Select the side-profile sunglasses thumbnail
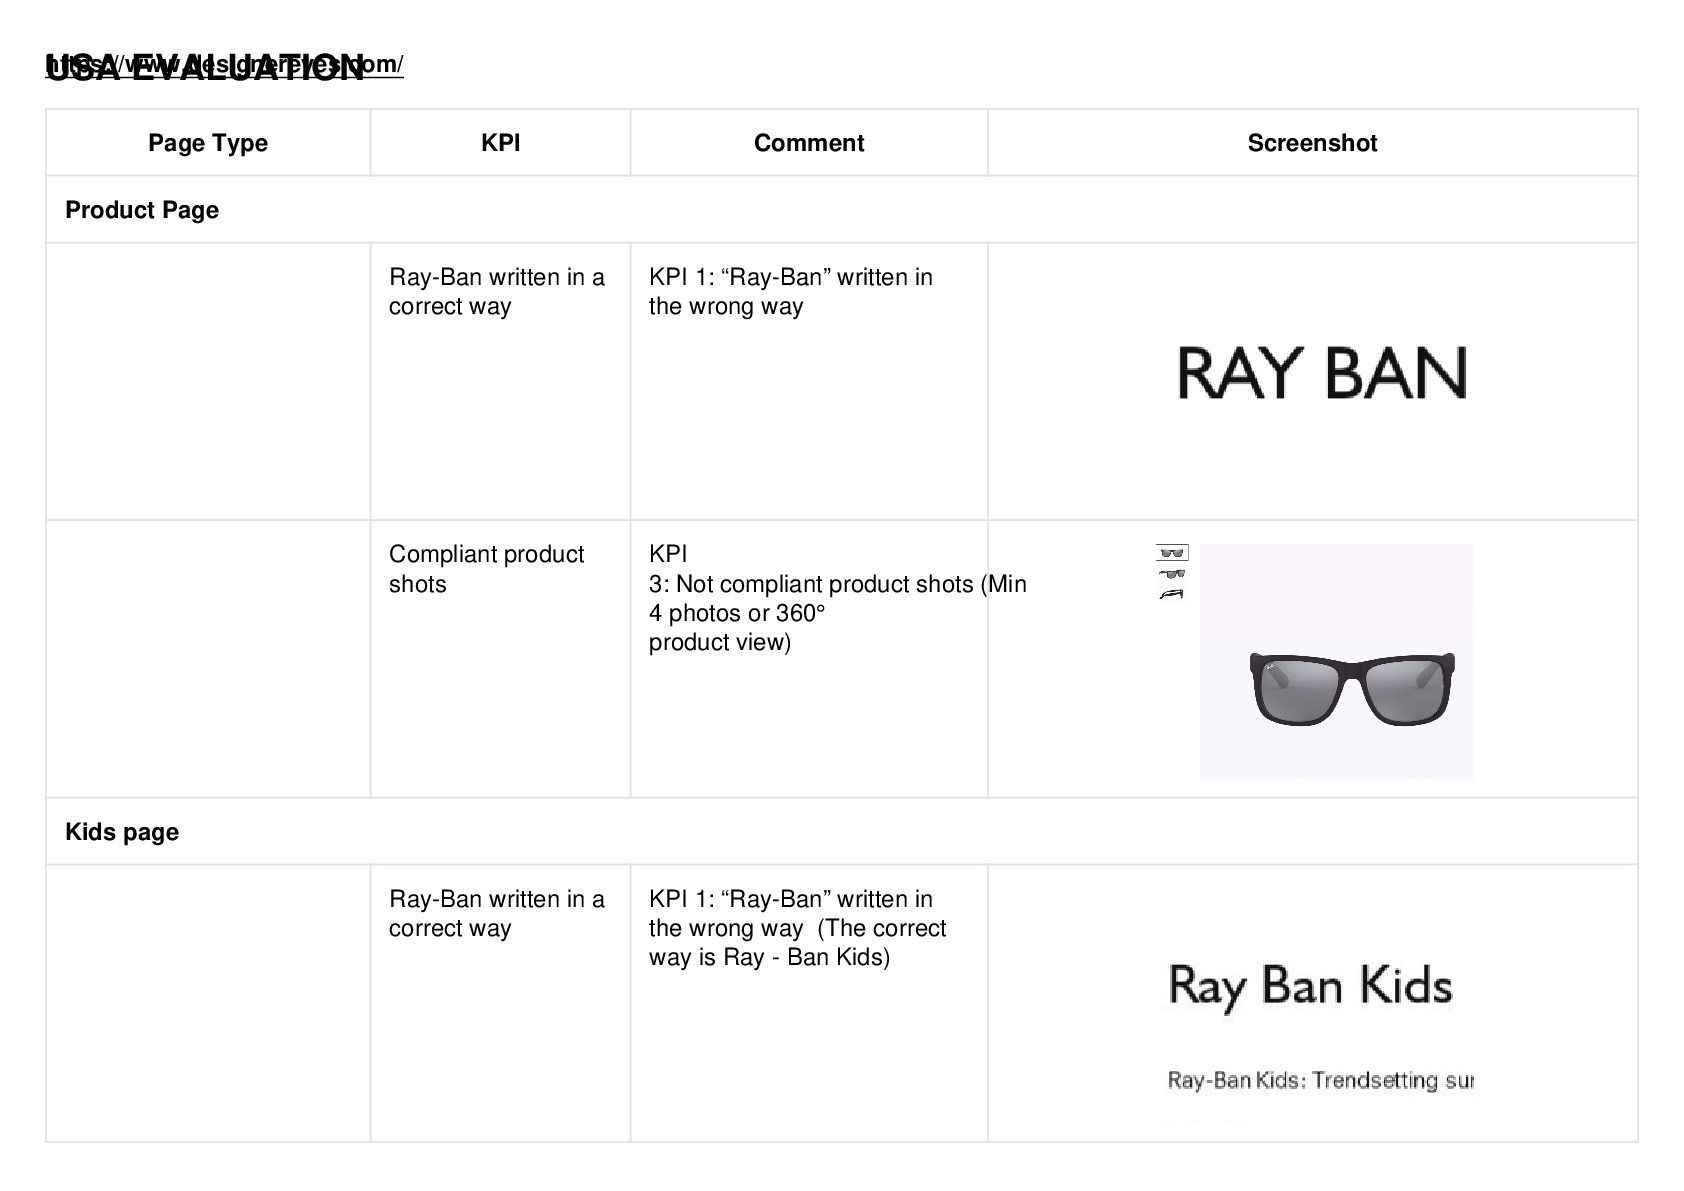Viewport: 1684px width, 1191px height. pos(1172,594)
